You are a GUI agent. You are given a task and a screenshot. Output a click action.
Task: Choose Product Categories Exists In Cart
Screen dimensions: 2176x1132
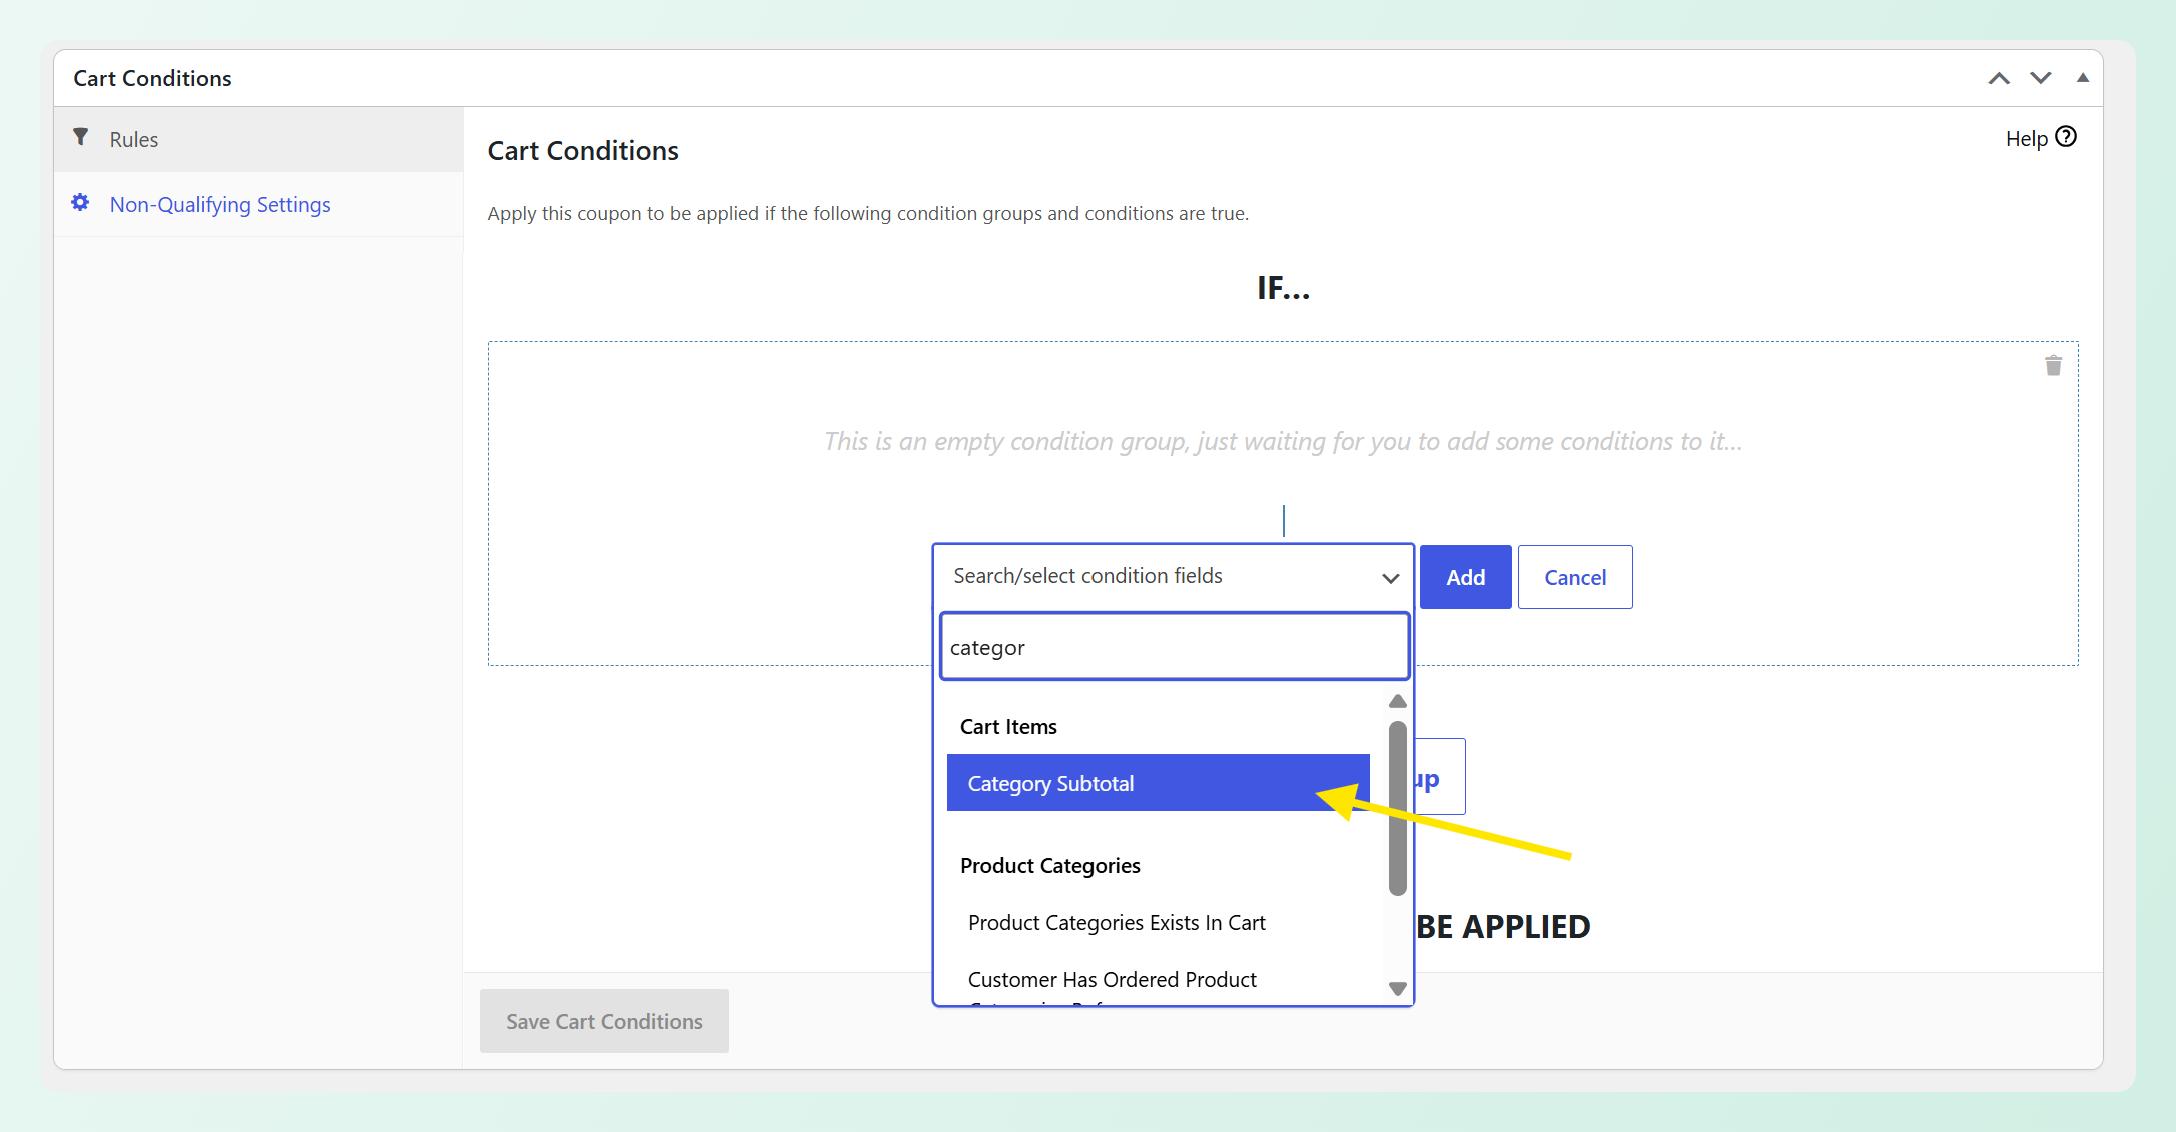(x=1116, y=923)
